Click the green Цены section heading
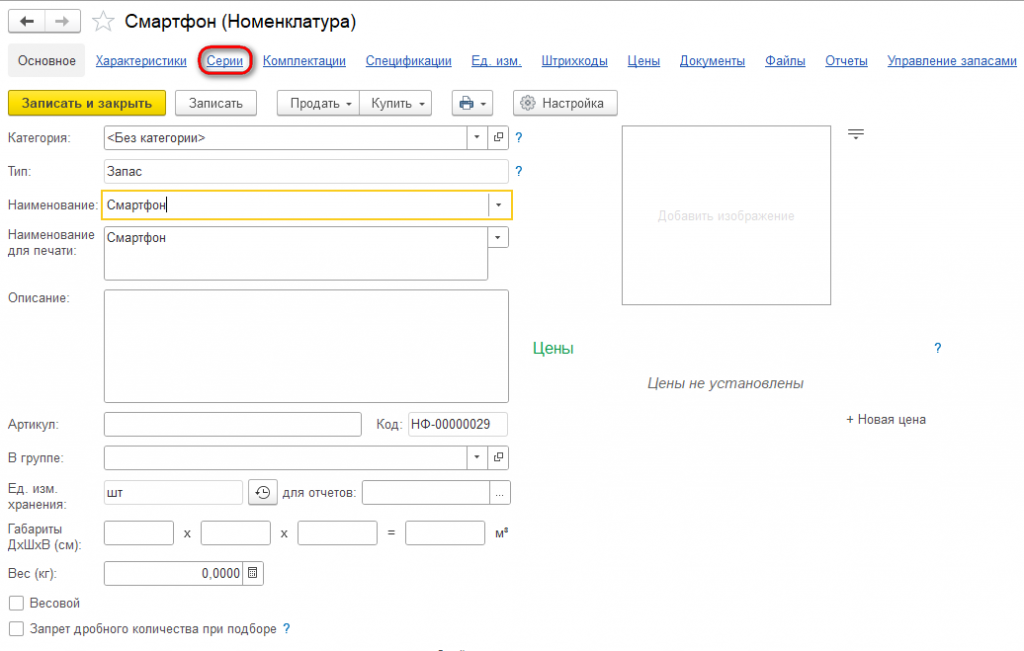The width and height of the screenshot is (1024, 651). [x=553, y=348]
